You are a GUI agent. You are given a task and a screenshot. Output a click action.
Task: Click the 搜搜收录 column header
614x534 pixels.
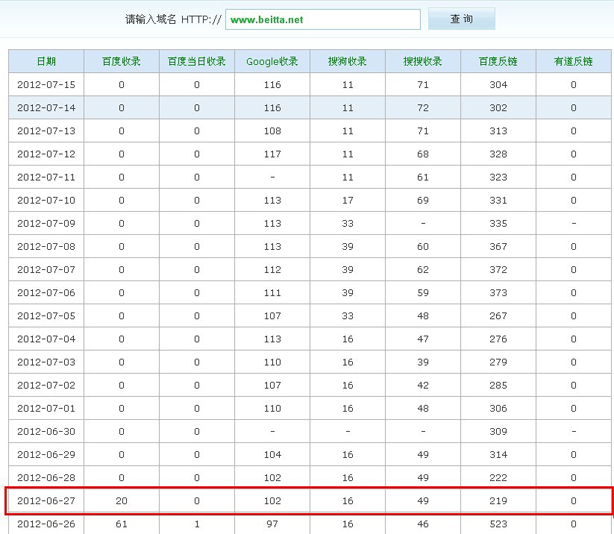423,62
